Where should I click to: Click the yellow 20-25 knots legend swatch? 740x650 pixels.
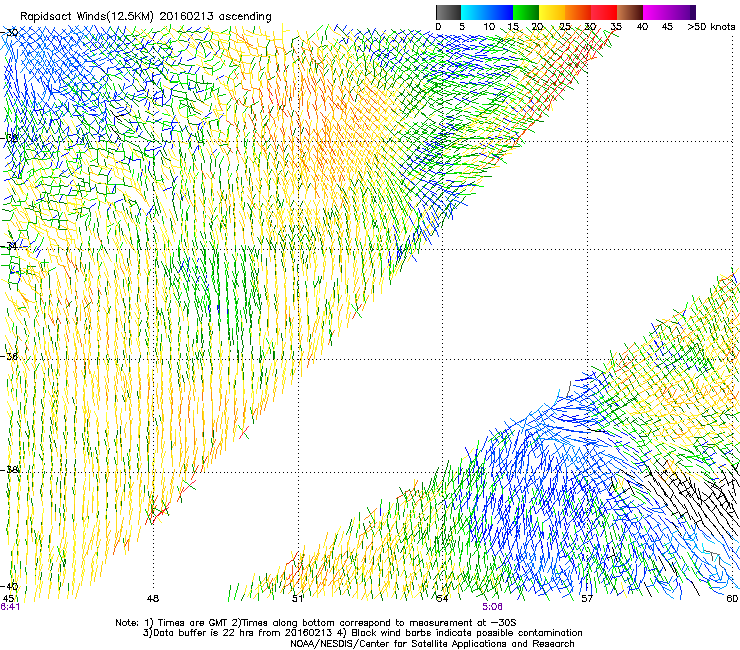coord(552,12)
